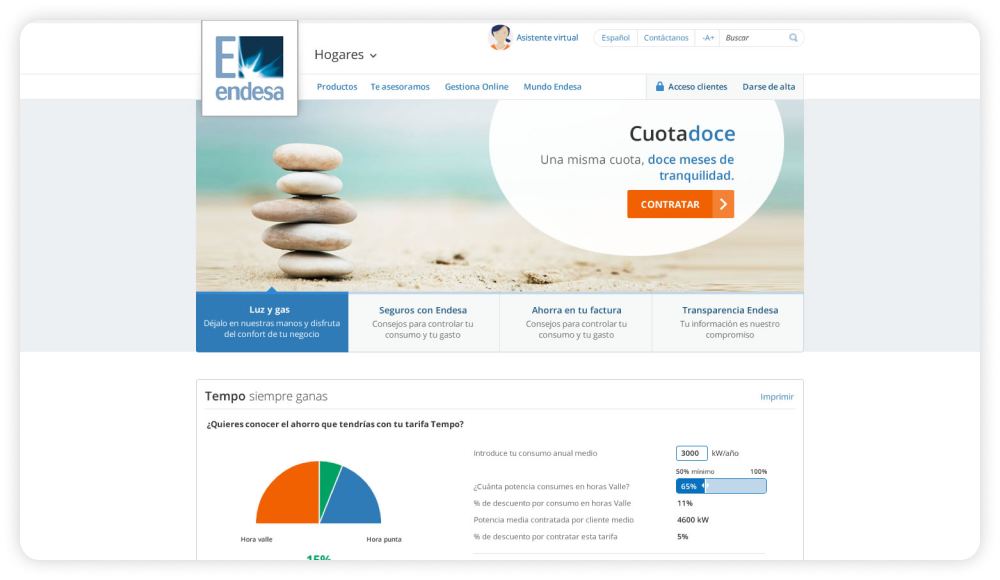The height and width of the screenshot is (580, 1000).
Task: Select the Español language option
Action: 615,38
